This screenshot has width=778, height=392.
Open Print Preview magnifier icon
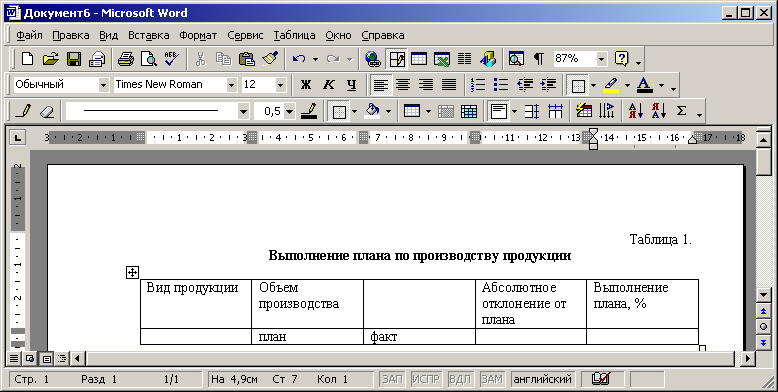click(148, 59)
